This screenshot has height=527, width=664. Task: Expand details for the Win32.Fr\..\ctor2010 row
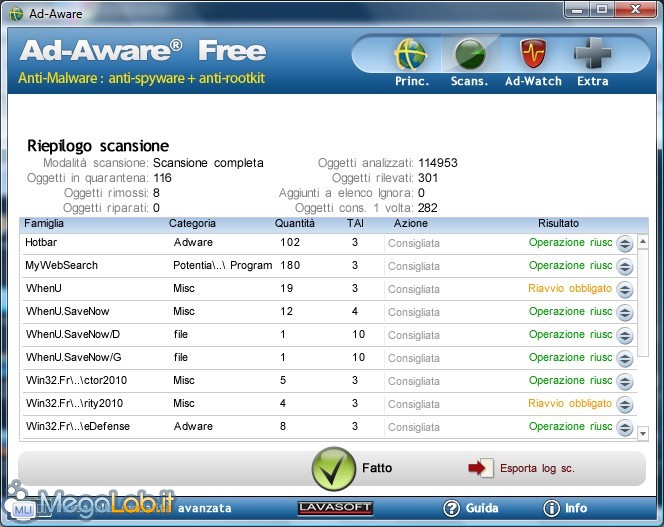625,381
